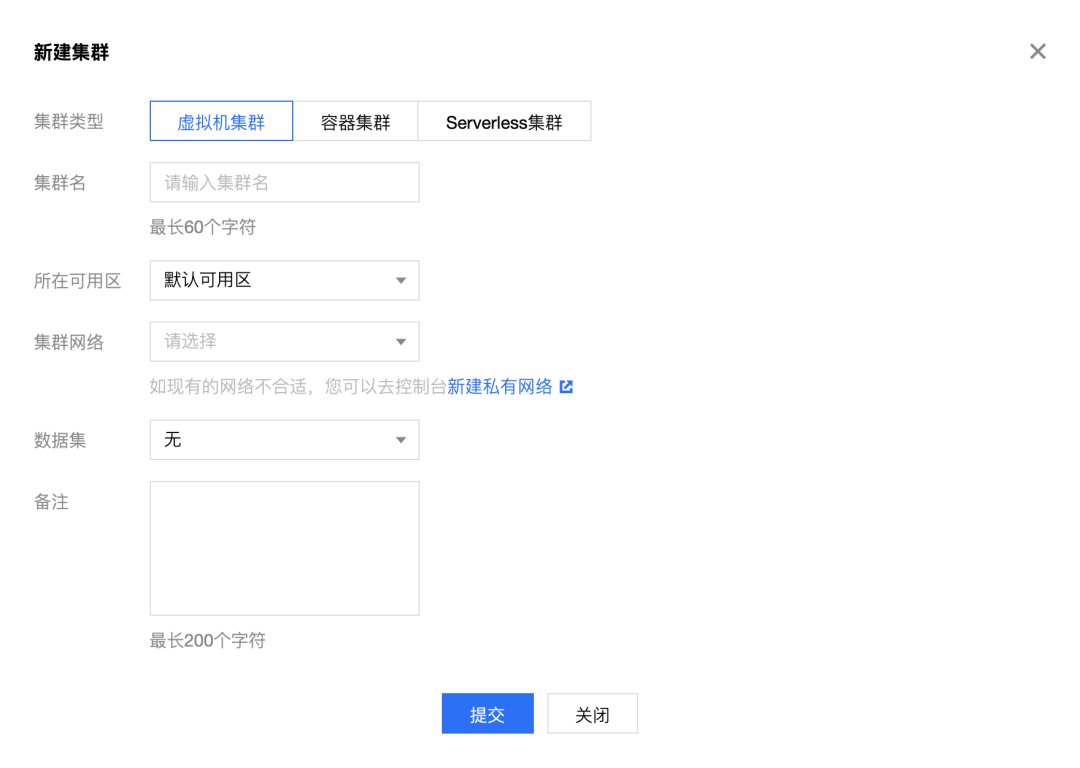Click the 集群名 field label

tap(60, 183)
